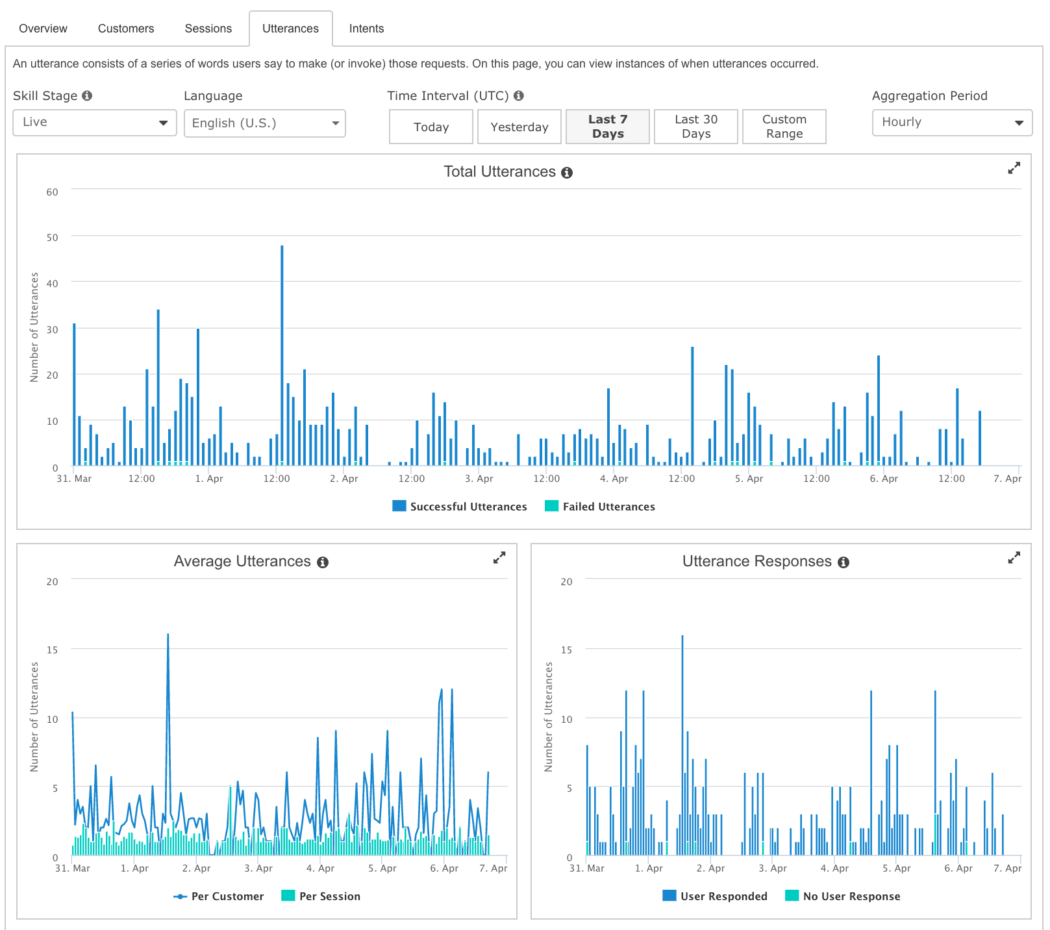Open the Total Utterances info tooltip
This screenshot has height=930, width=1050.
(x=567, y=171)
